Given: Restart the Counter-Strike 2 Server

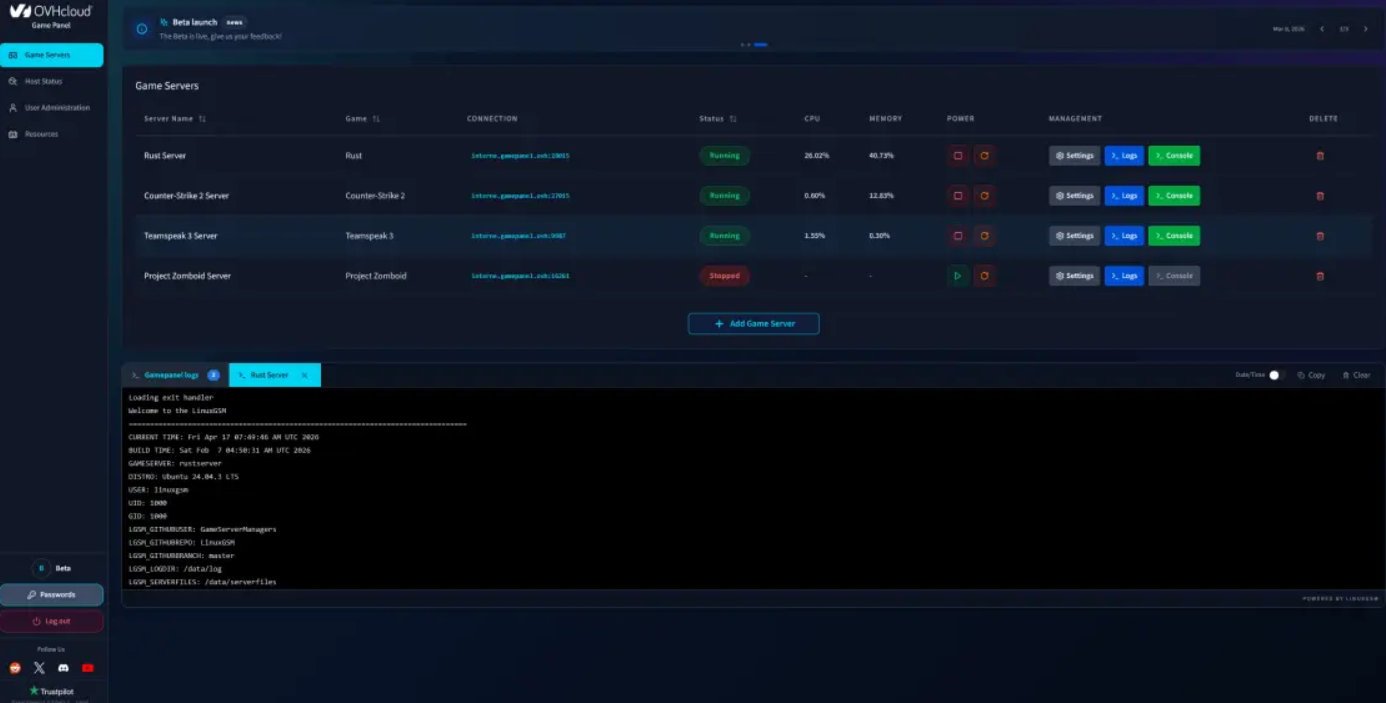Looking at the screenshot, I should (984, 196).
